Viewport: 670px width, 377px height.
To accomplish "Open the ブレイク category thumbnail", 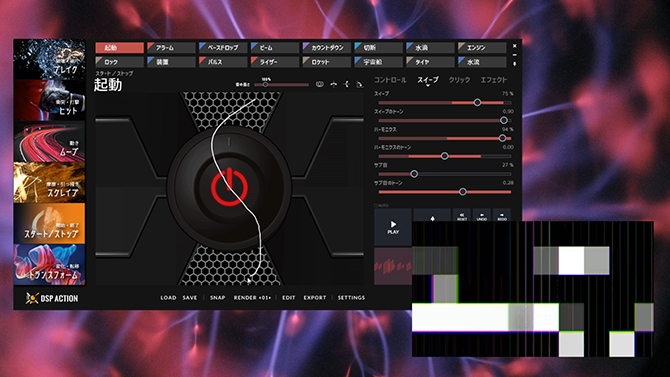I will (49, 59).
